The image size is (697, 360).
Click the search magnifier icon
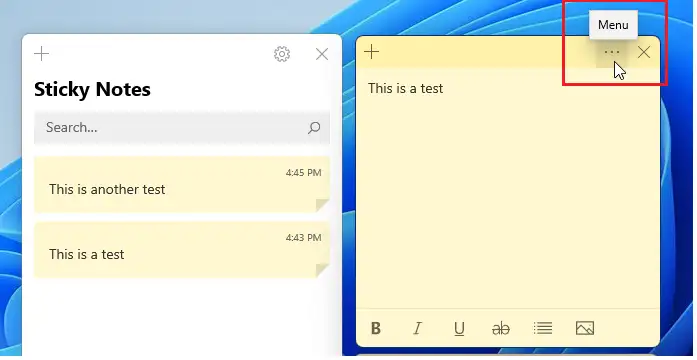tap(314, 128)
